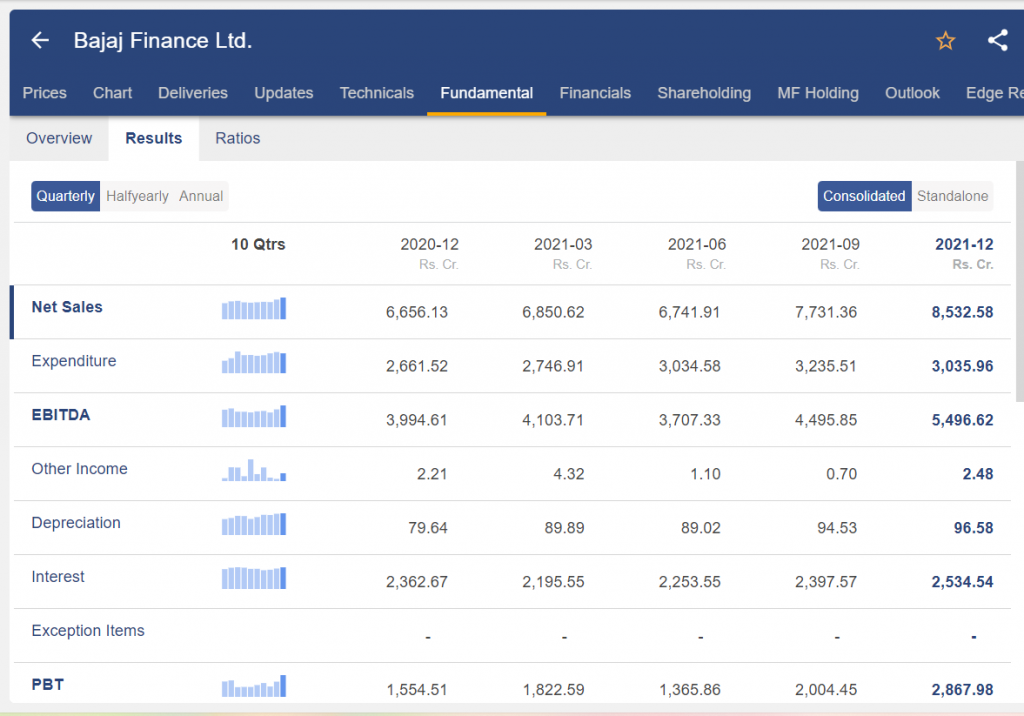
Task: Open the Shareholding tab
Action: click(704, 93)
